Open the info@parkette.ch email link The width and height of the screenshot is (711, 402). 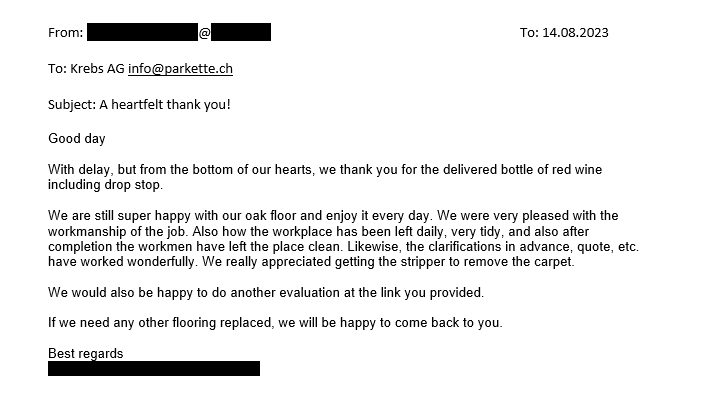(x=180, y=68)
